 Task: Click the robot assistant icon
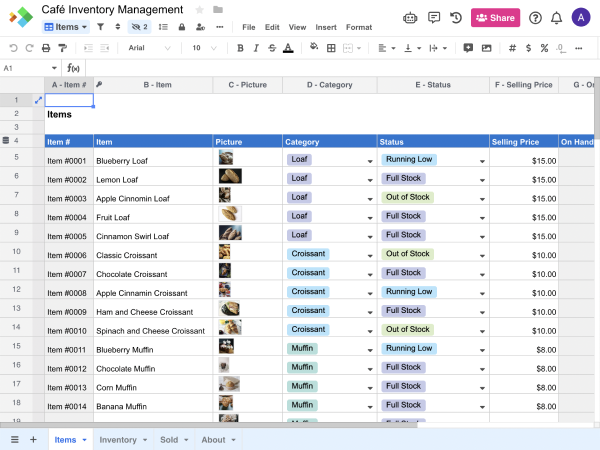pyautogui.click(x=410, y=17)
